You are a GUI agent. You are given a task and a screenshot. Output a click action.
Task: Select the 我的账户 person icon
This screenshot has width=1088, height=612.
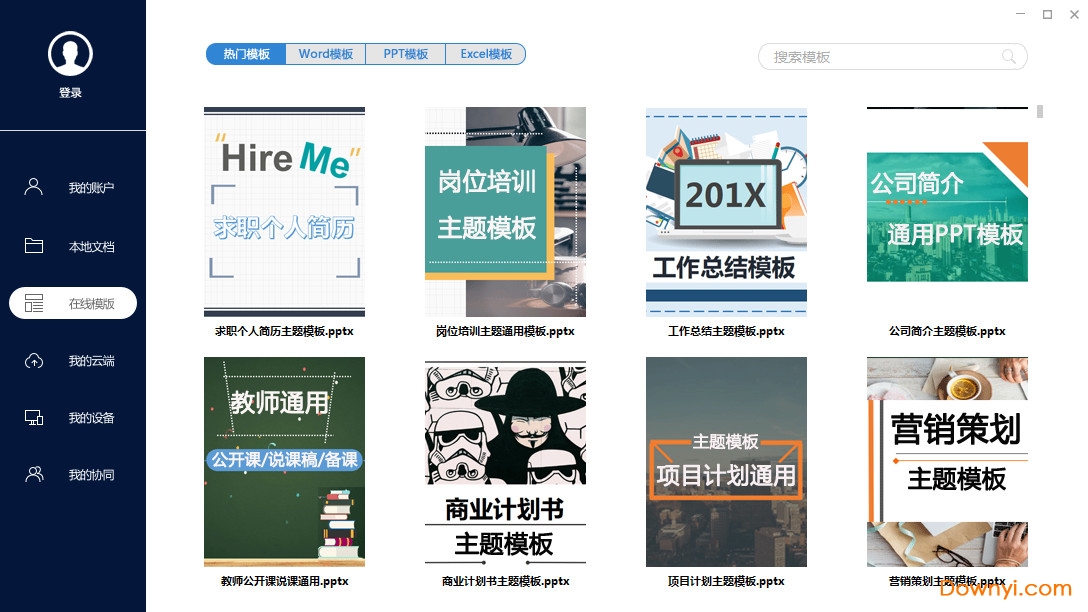tap(33, 186)
